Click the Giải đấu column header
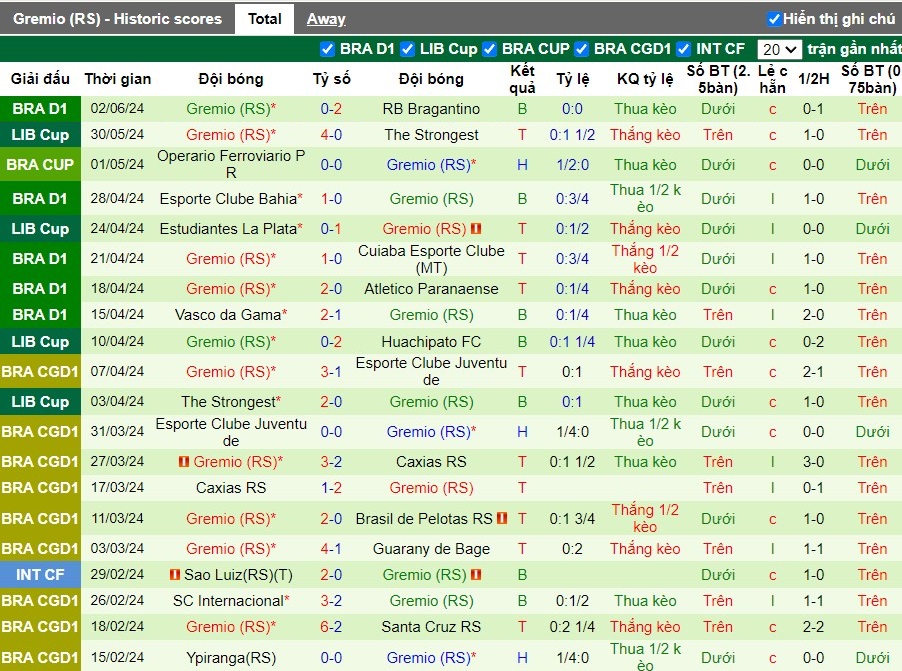This screenshot has height=671, width=902. coord(40,79)
